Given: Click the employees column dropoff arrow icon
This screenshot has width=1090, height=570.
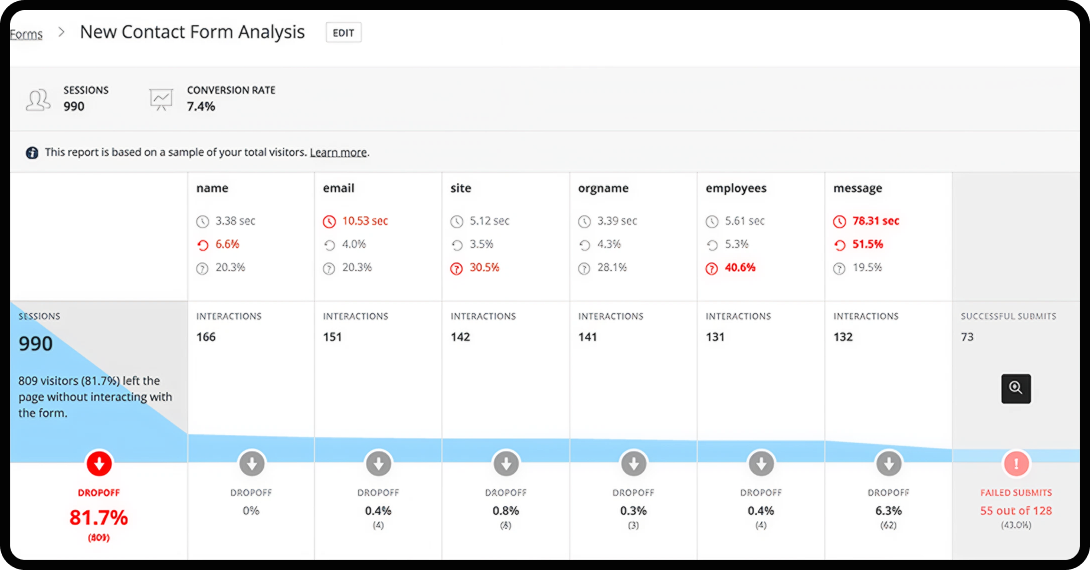Looking at the screenshot, I should pyautogui.click(x=761, y=463).
